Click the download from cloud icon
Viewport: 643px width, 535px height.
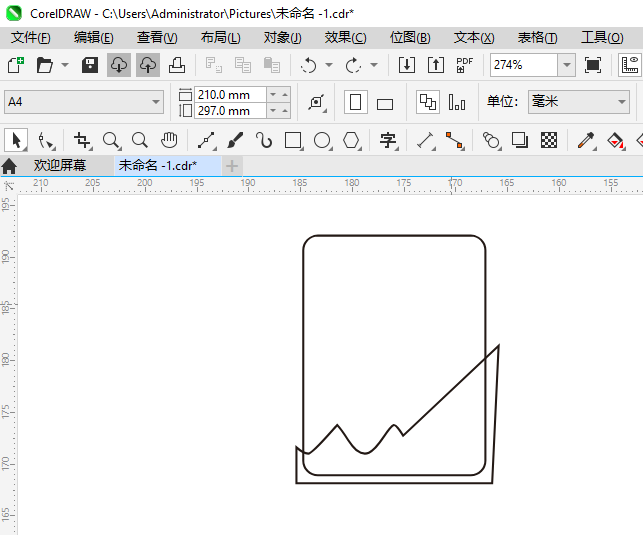click(x=119, y=65)
